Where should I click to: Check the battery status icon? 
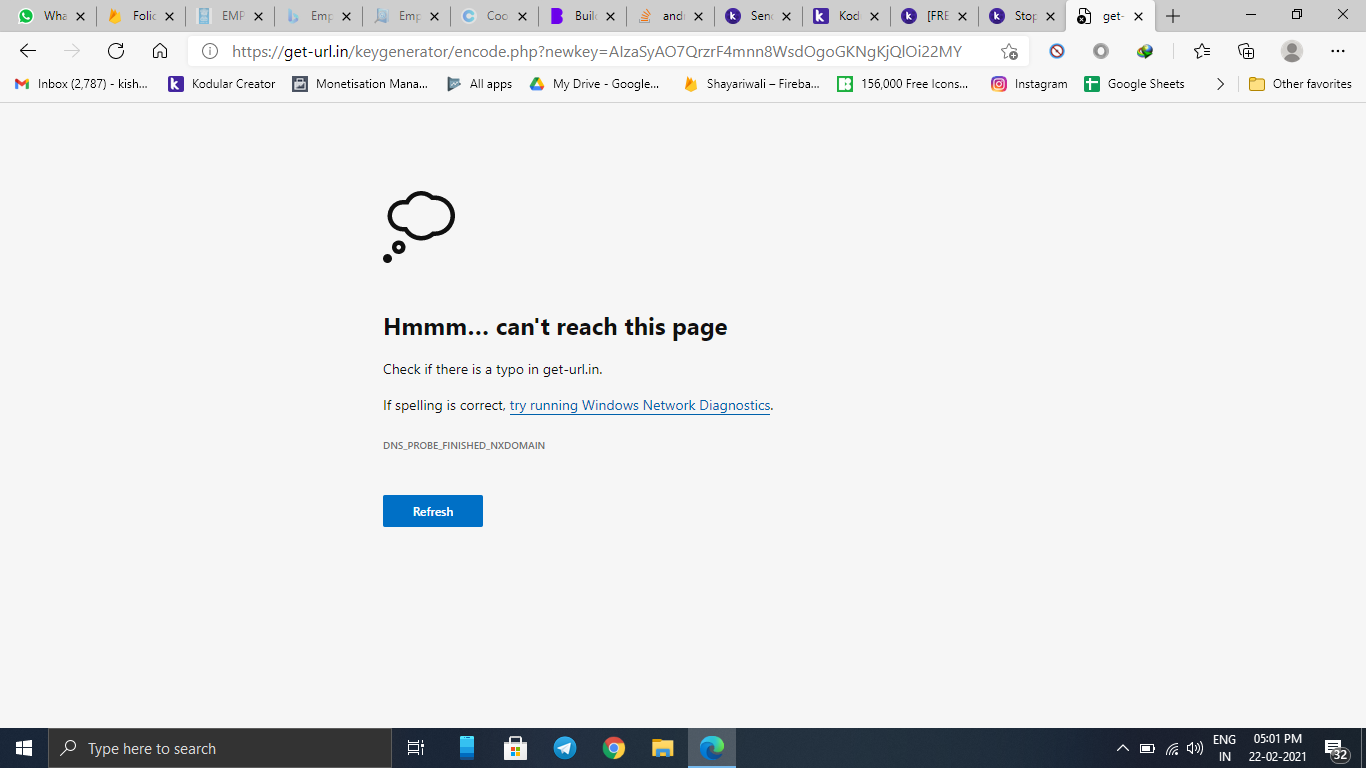tap(1147, 748)
